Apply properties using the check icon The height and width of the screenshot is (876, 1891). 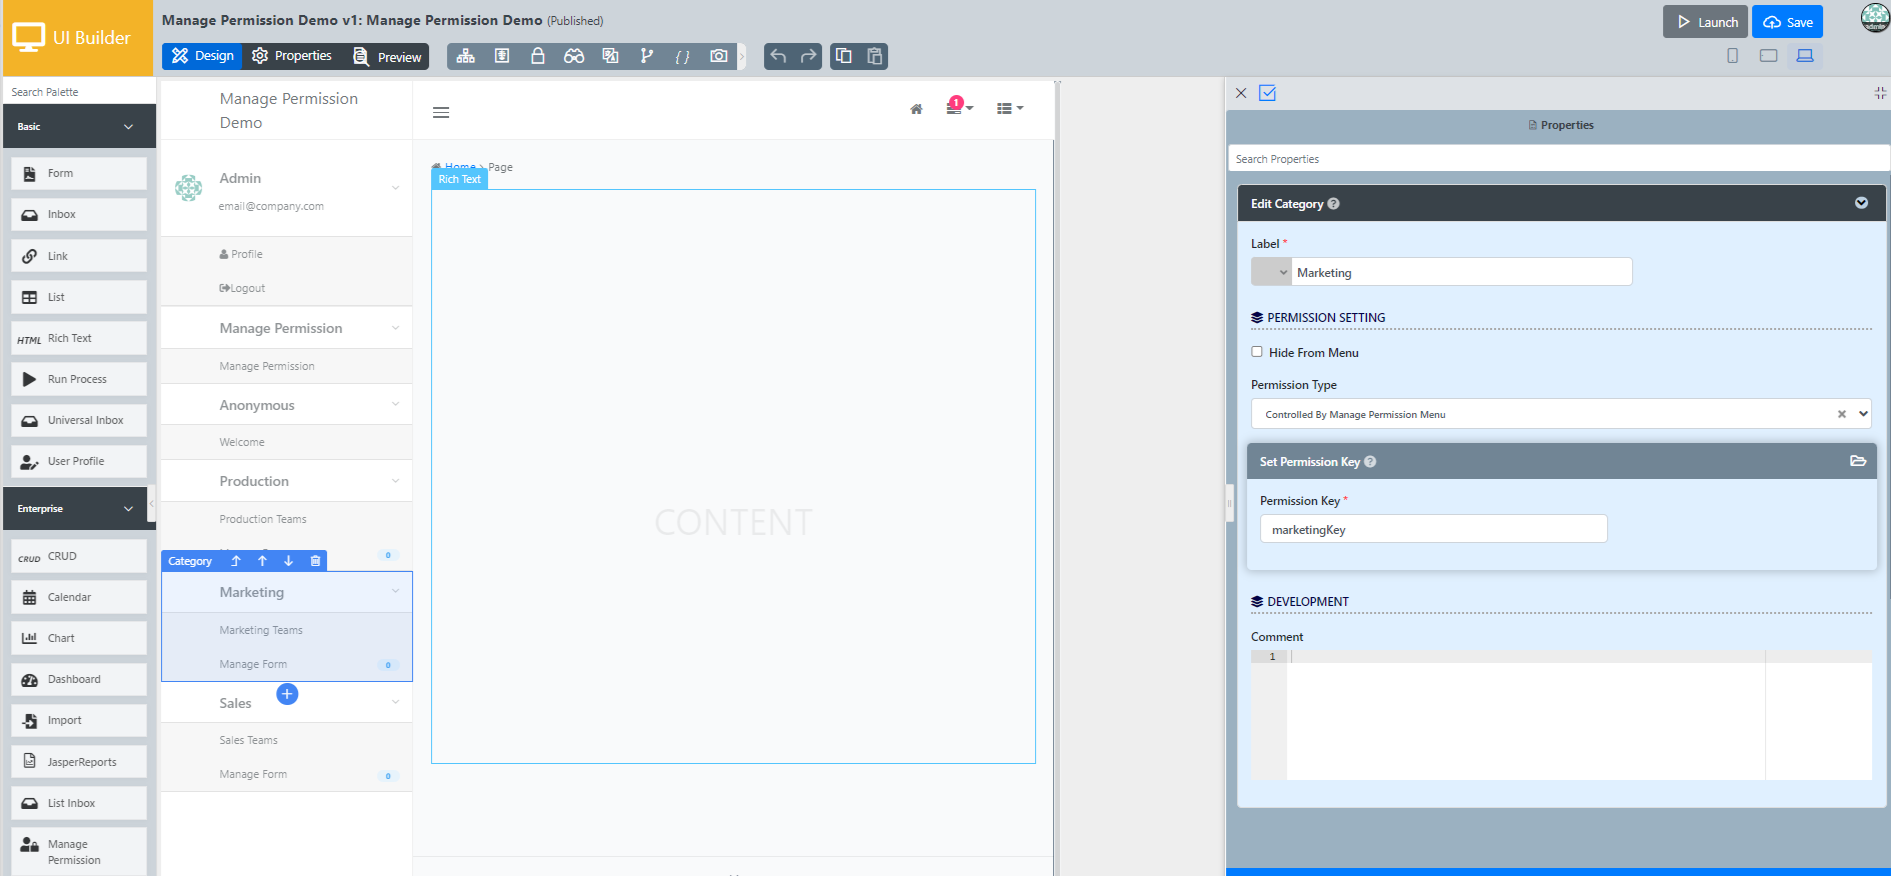1268,93
